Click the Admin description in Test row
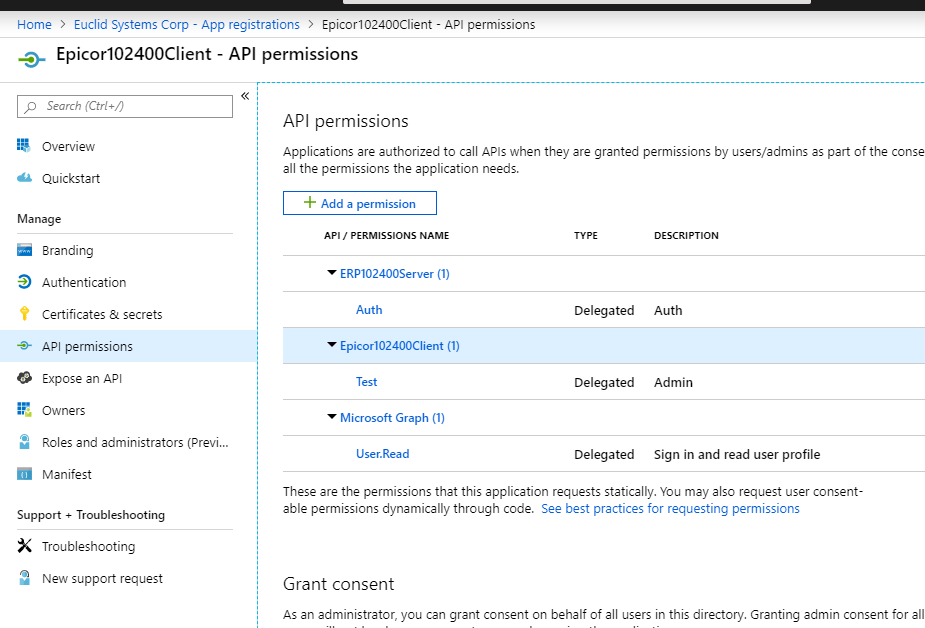 point(673,382)
